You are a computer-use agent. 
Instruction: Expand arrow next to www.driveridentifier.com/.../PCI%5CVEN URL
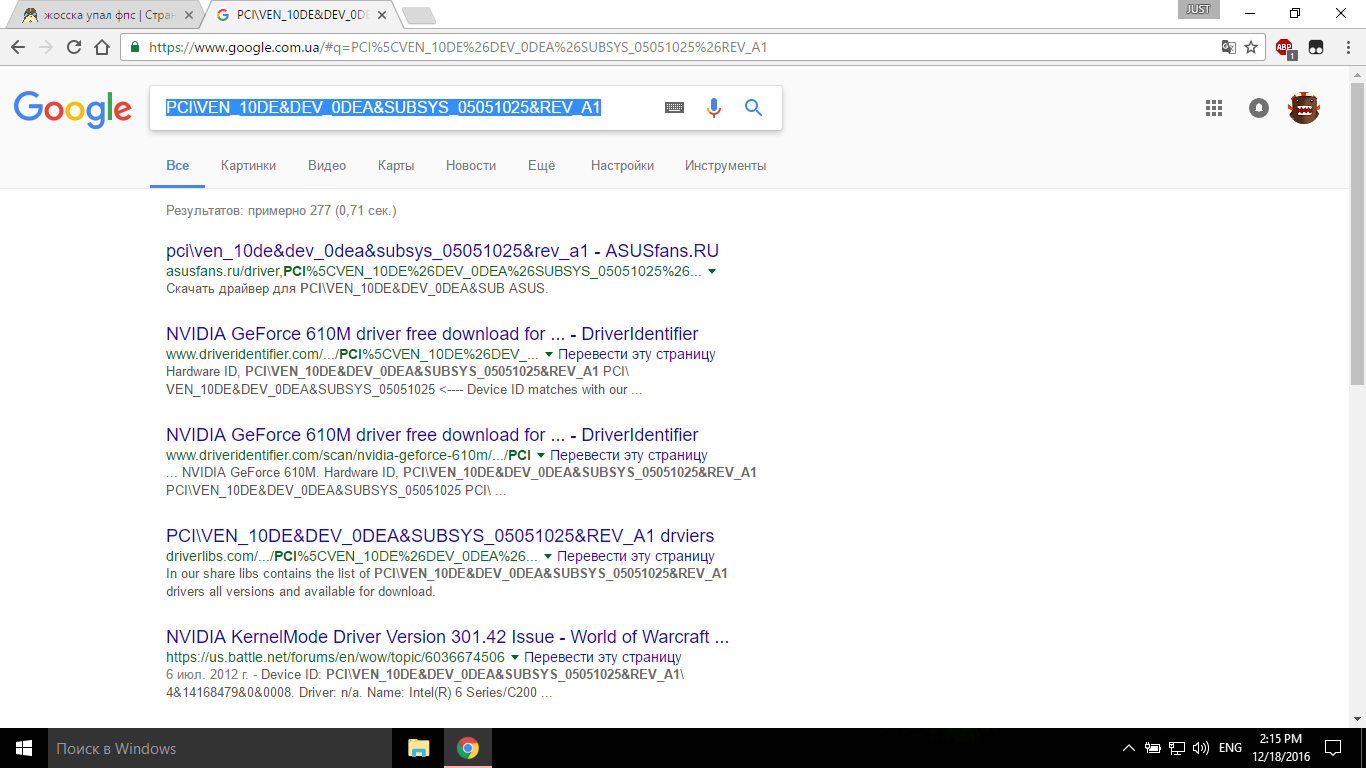548,355
